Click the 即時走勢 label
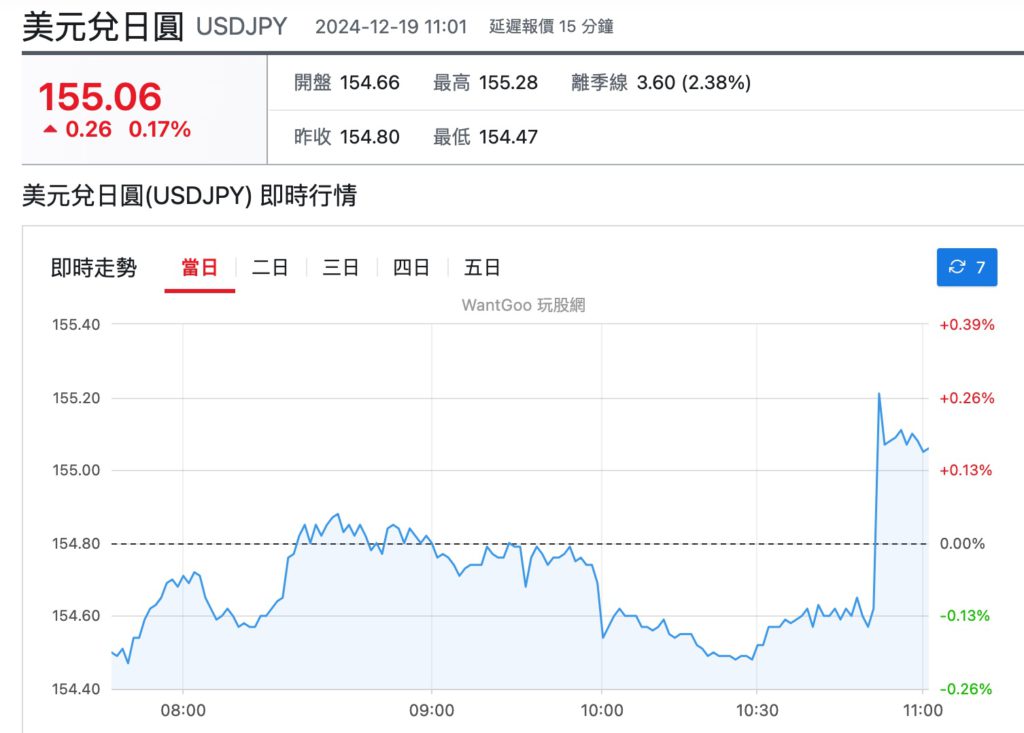1024x733 pixels. tap(94, 268)
